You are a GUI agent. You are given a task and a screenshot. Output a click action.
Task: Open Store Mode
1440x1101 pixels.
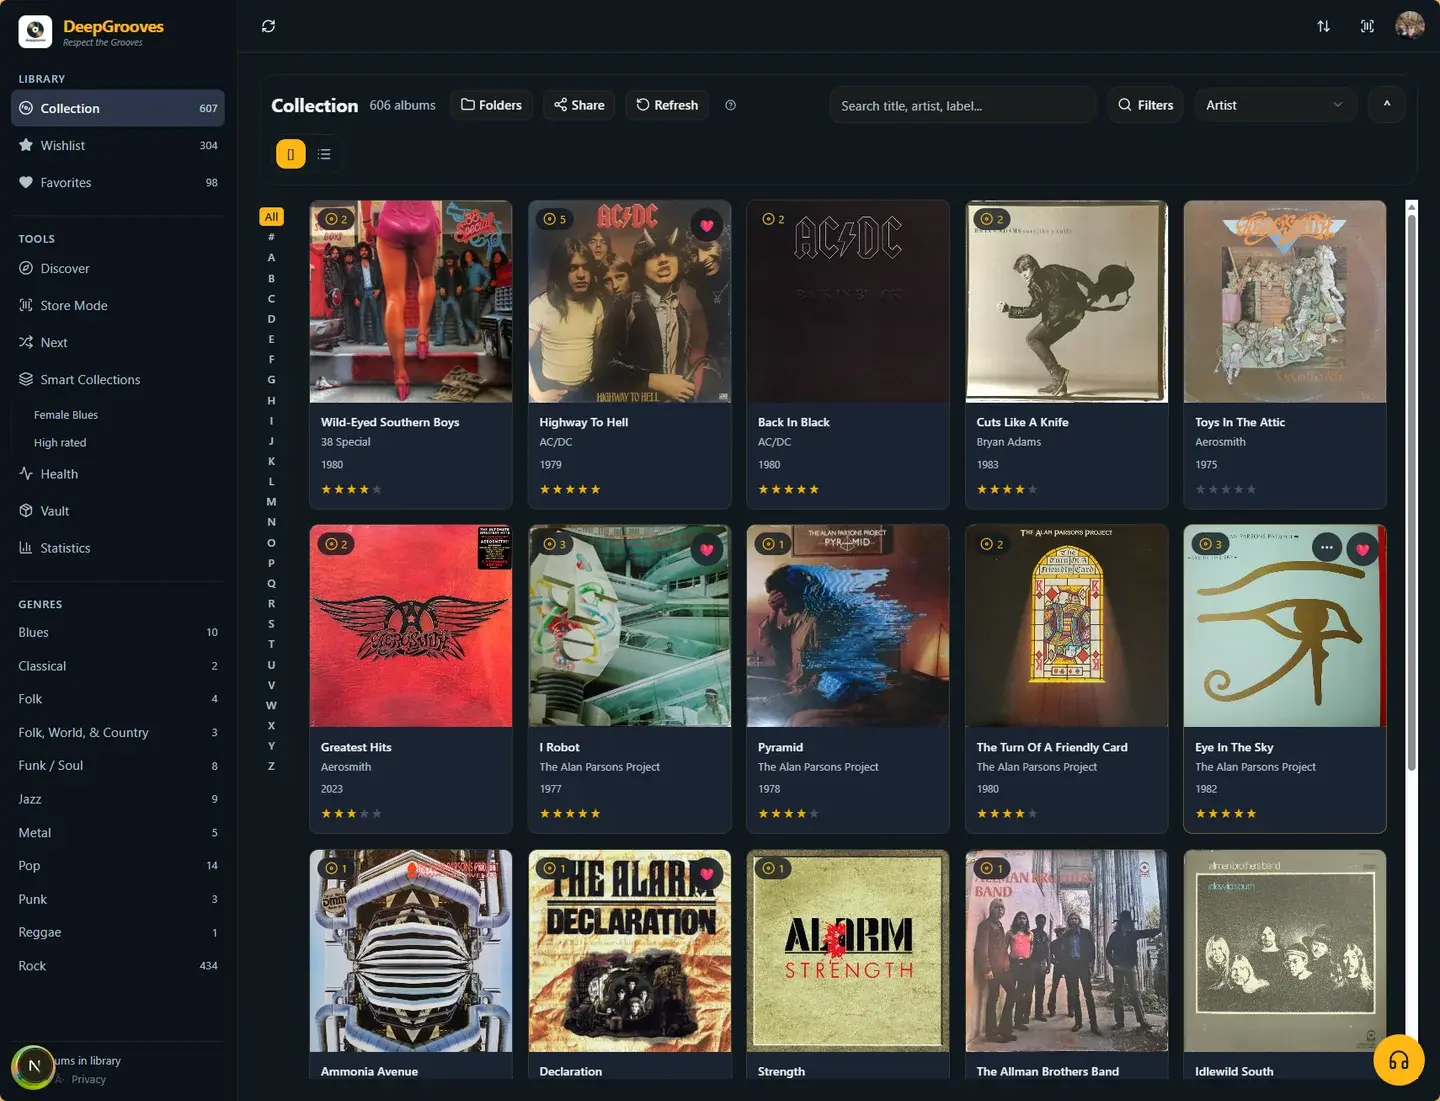(118, 305)
